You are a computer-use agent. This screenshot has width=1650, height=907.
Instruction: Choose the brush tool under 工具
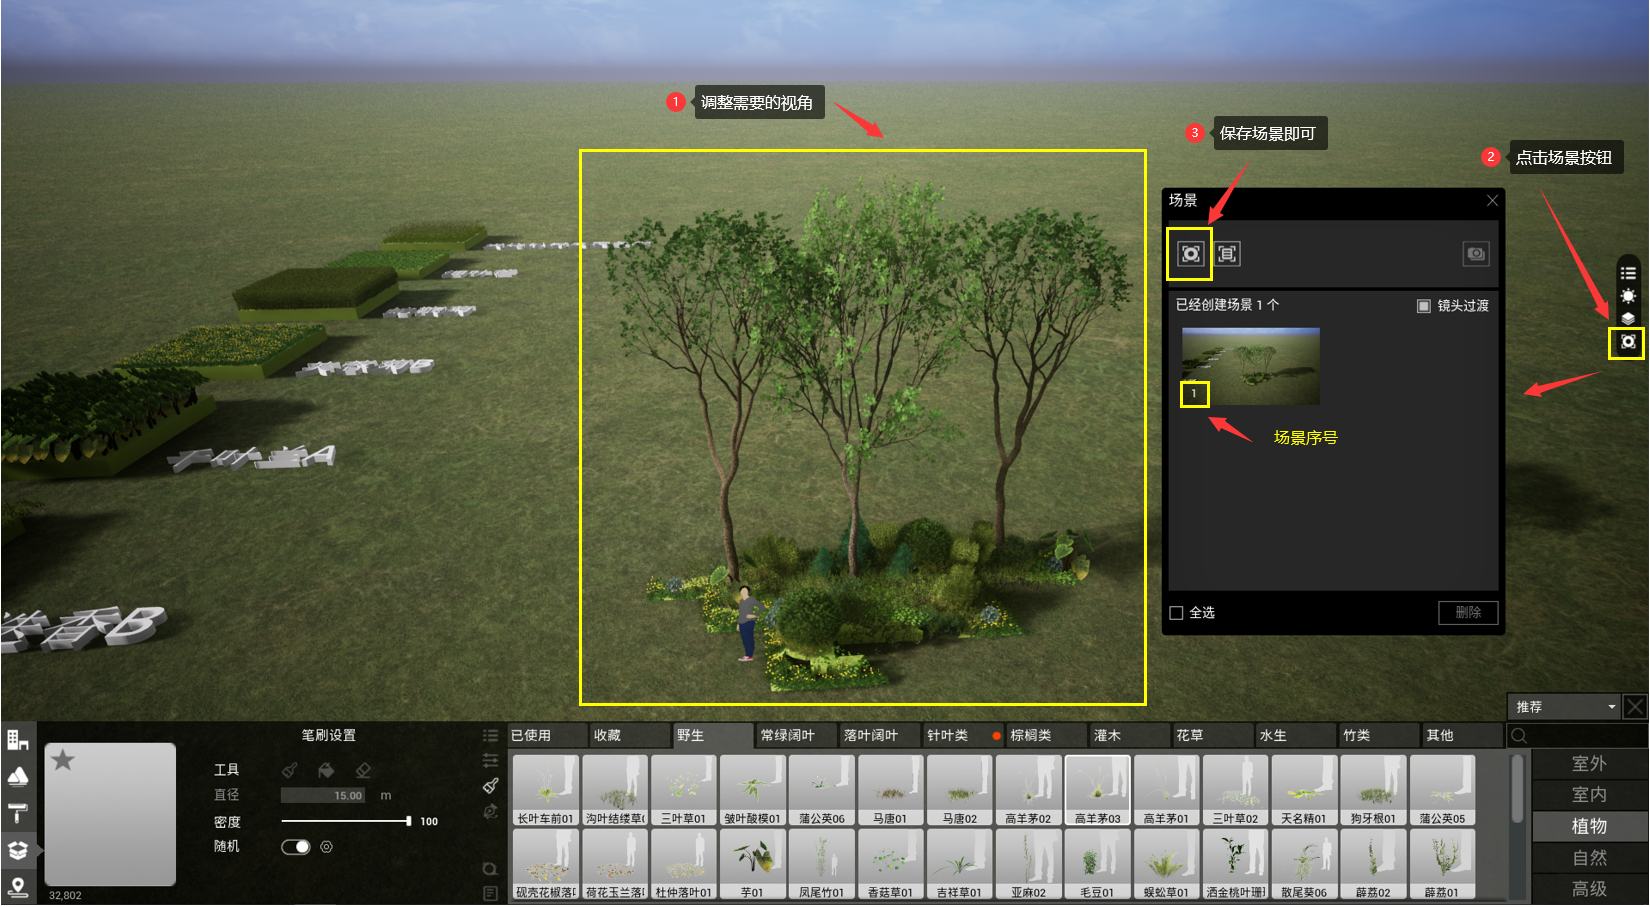tap(290, 769)
